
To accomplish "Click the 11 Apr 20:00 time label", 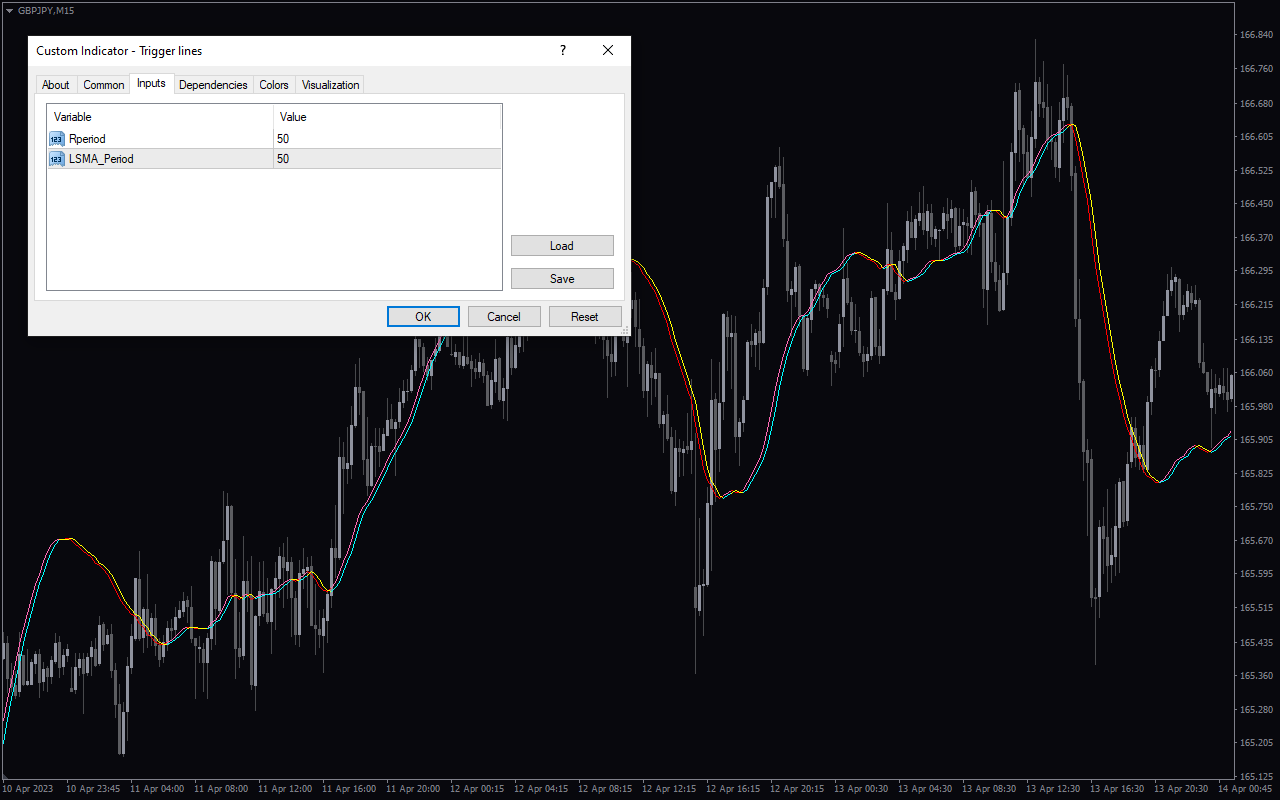I will pyautogui.click(x=413, y=789).
